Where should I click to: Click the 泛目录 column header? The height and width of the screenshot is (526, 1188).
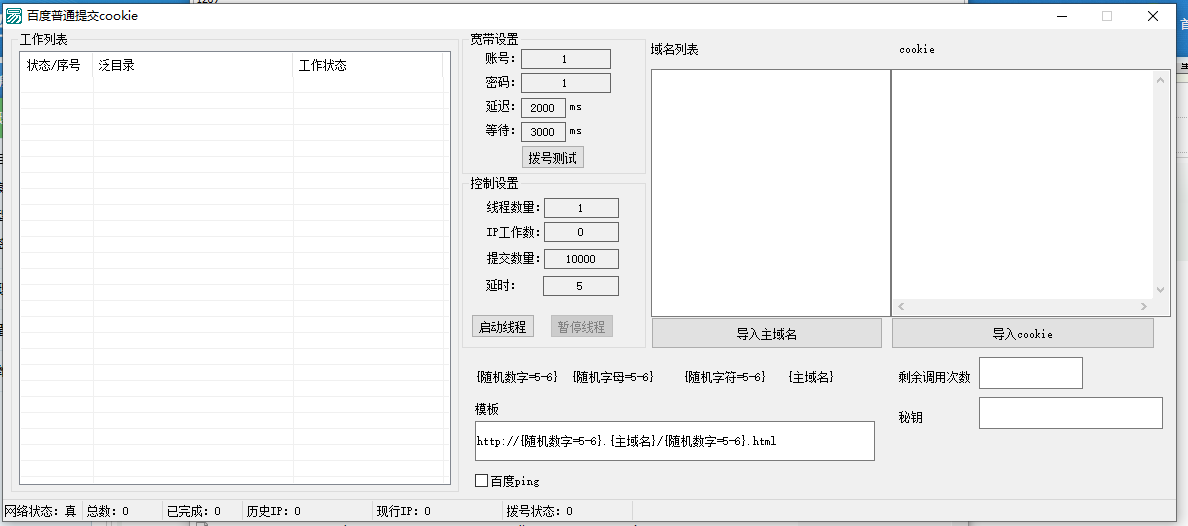pyautogui.click(x=193, y=65)
